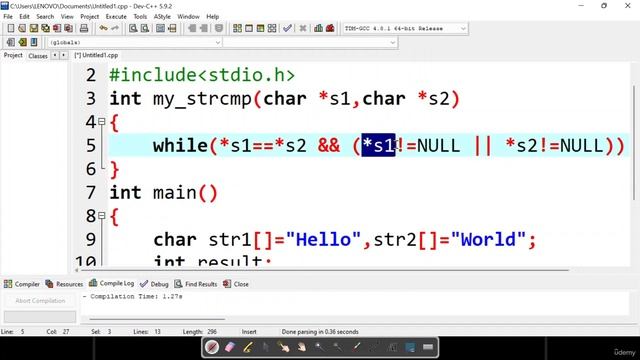This screenshot has width=640, height=360.
Task: Open Find via the toolbar magnifier icon
Action: 133,28
